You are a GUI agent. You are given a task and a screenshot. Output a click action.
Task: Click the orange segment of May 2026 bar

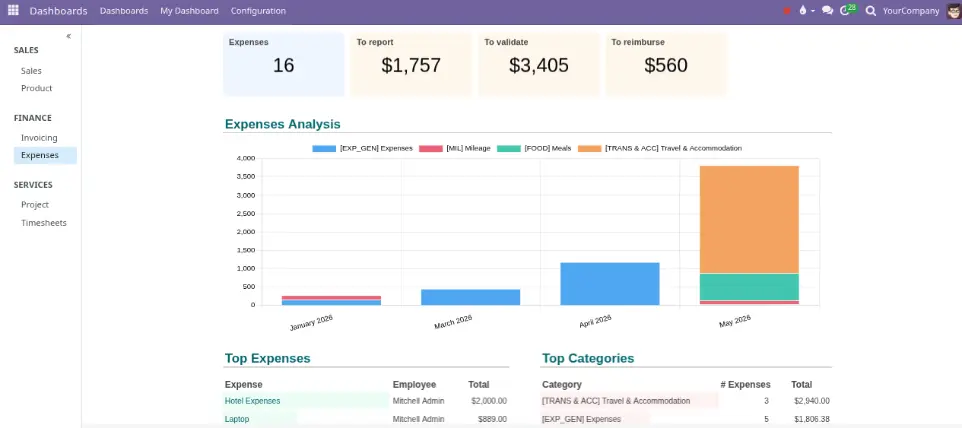[x=749, y=220]
